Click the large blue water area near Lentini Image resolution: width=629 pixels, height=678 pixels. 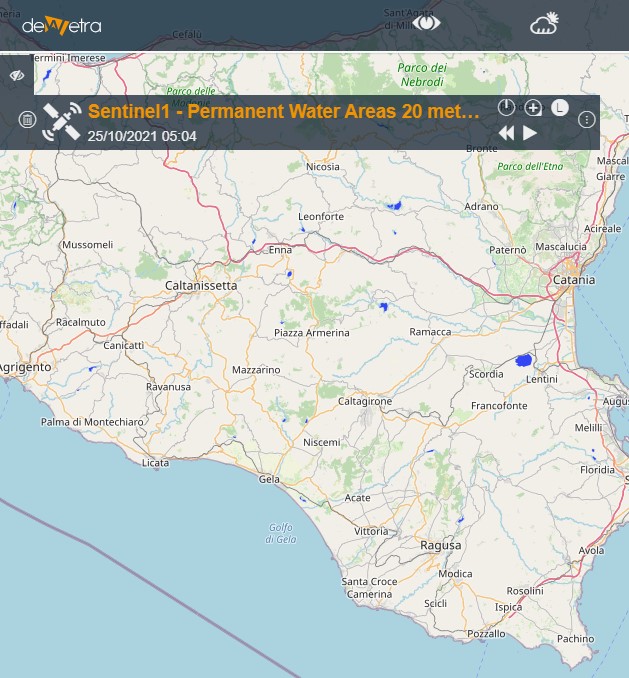[x=524, y=360]
